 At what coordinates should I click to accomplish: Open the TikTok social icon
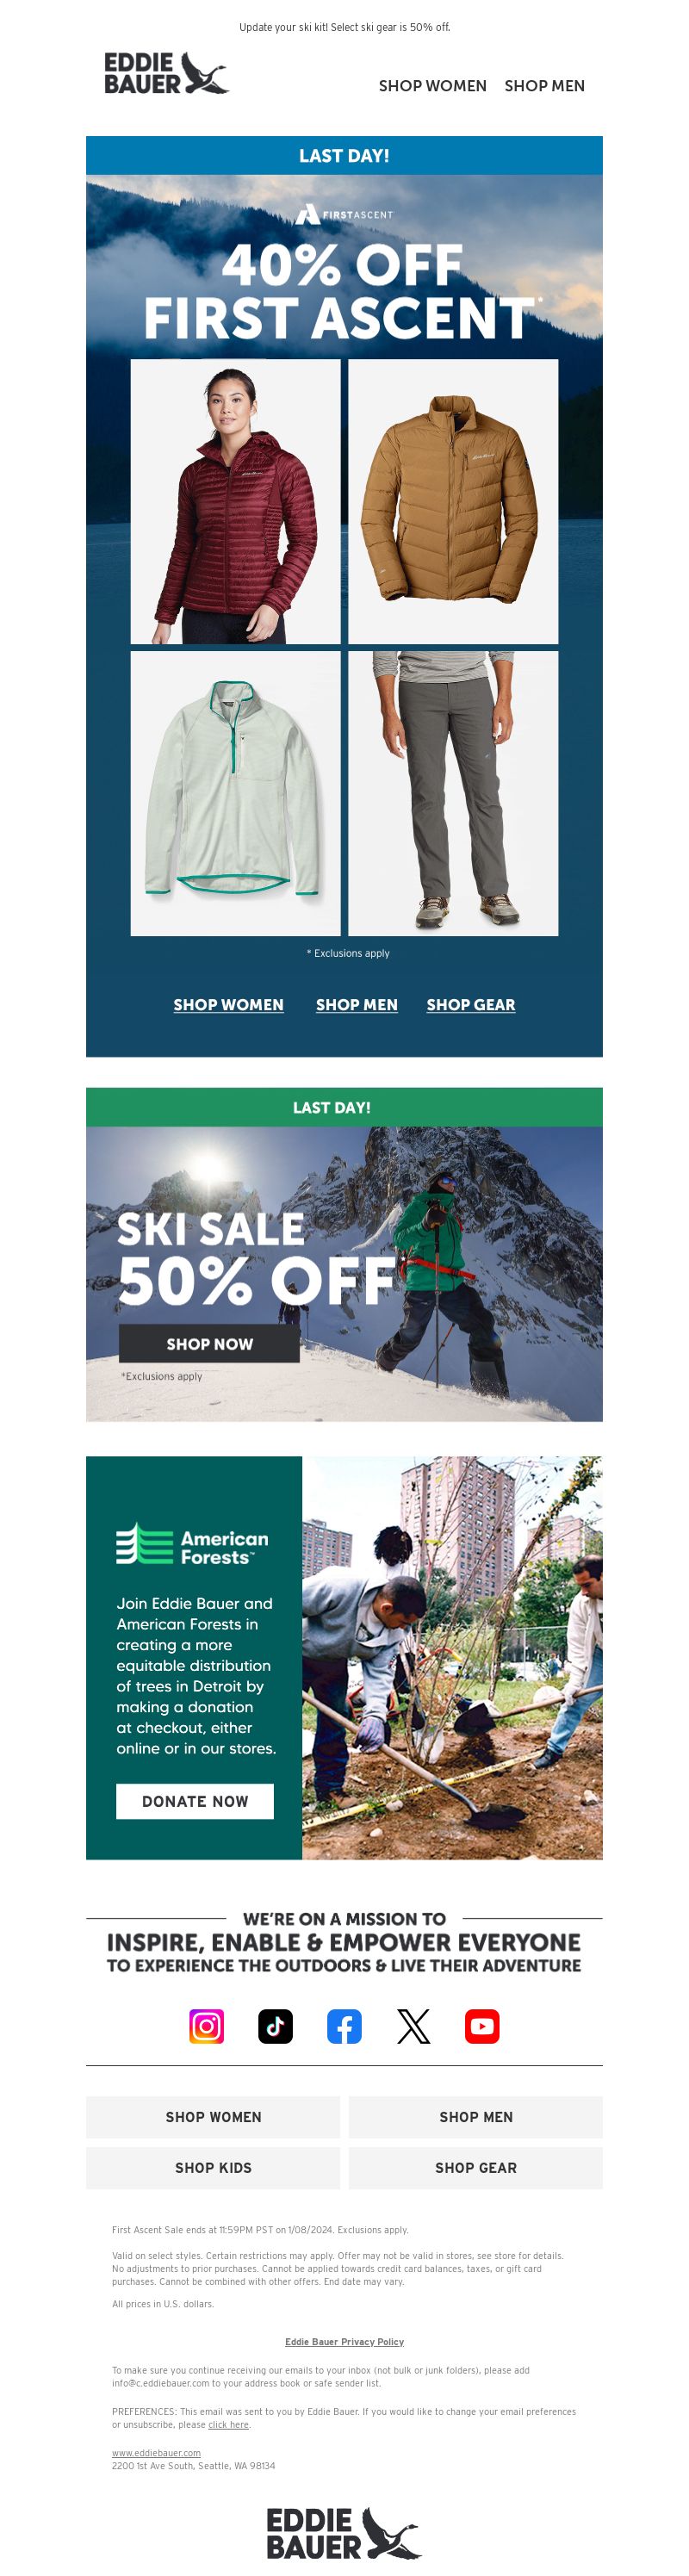[275, 2026]
